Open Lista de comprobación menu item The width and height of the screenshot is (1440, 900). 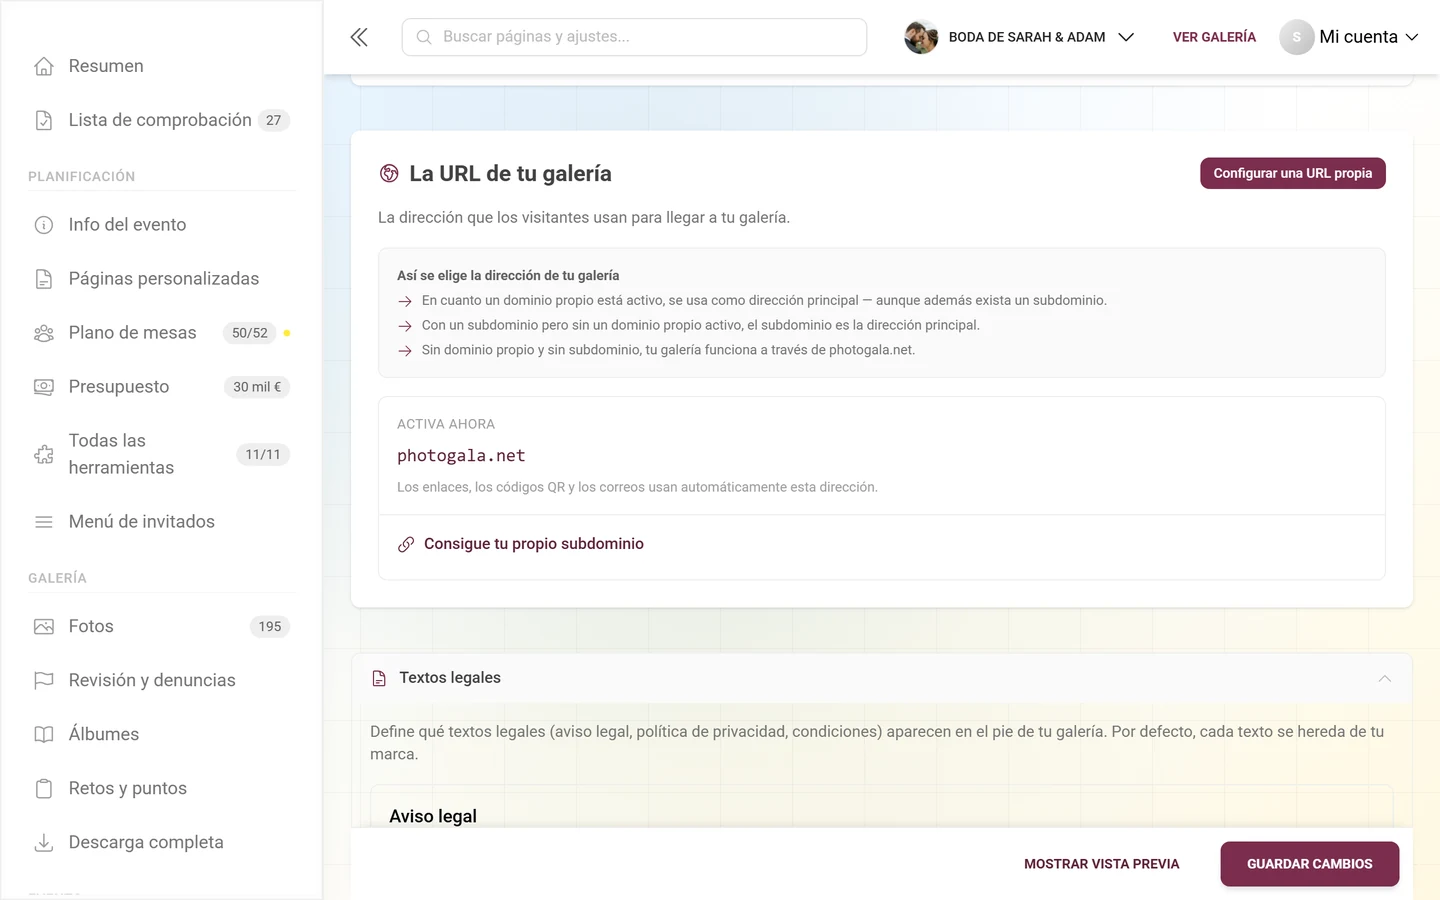tap(161, 120)
